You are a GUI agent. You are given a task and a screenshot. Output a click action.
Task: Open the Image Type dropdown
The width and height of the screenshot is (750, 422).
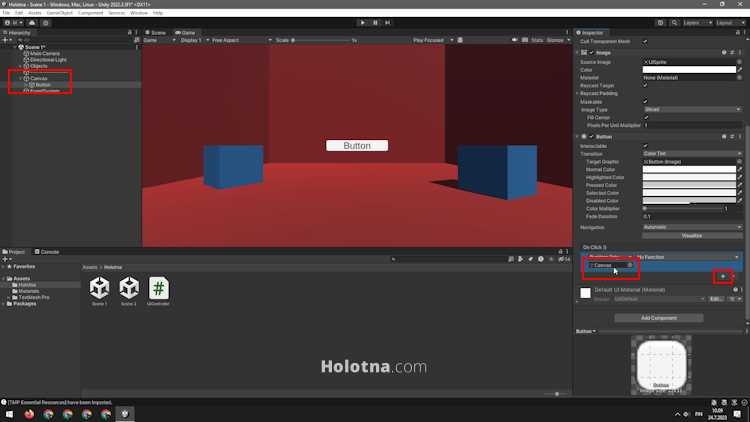692,110
